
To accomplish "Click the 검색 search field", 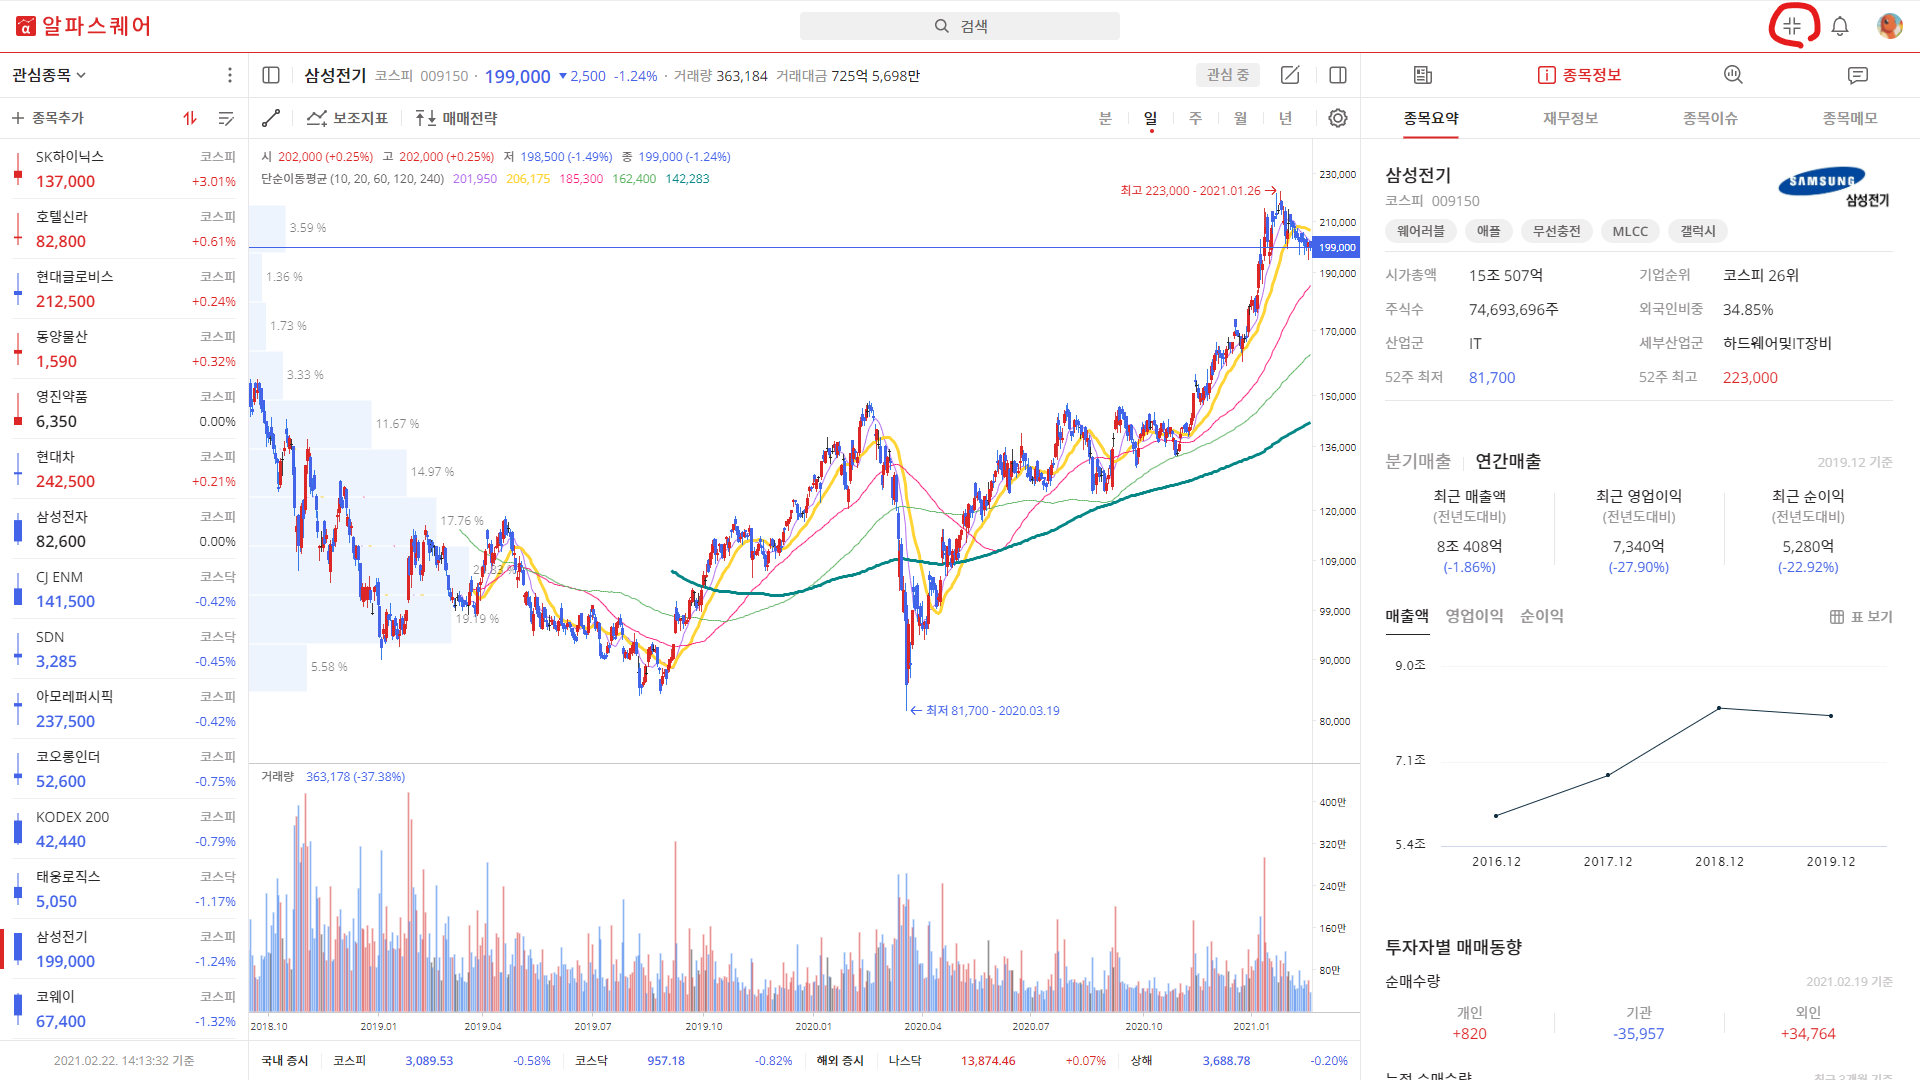I will tap(960, 26).
